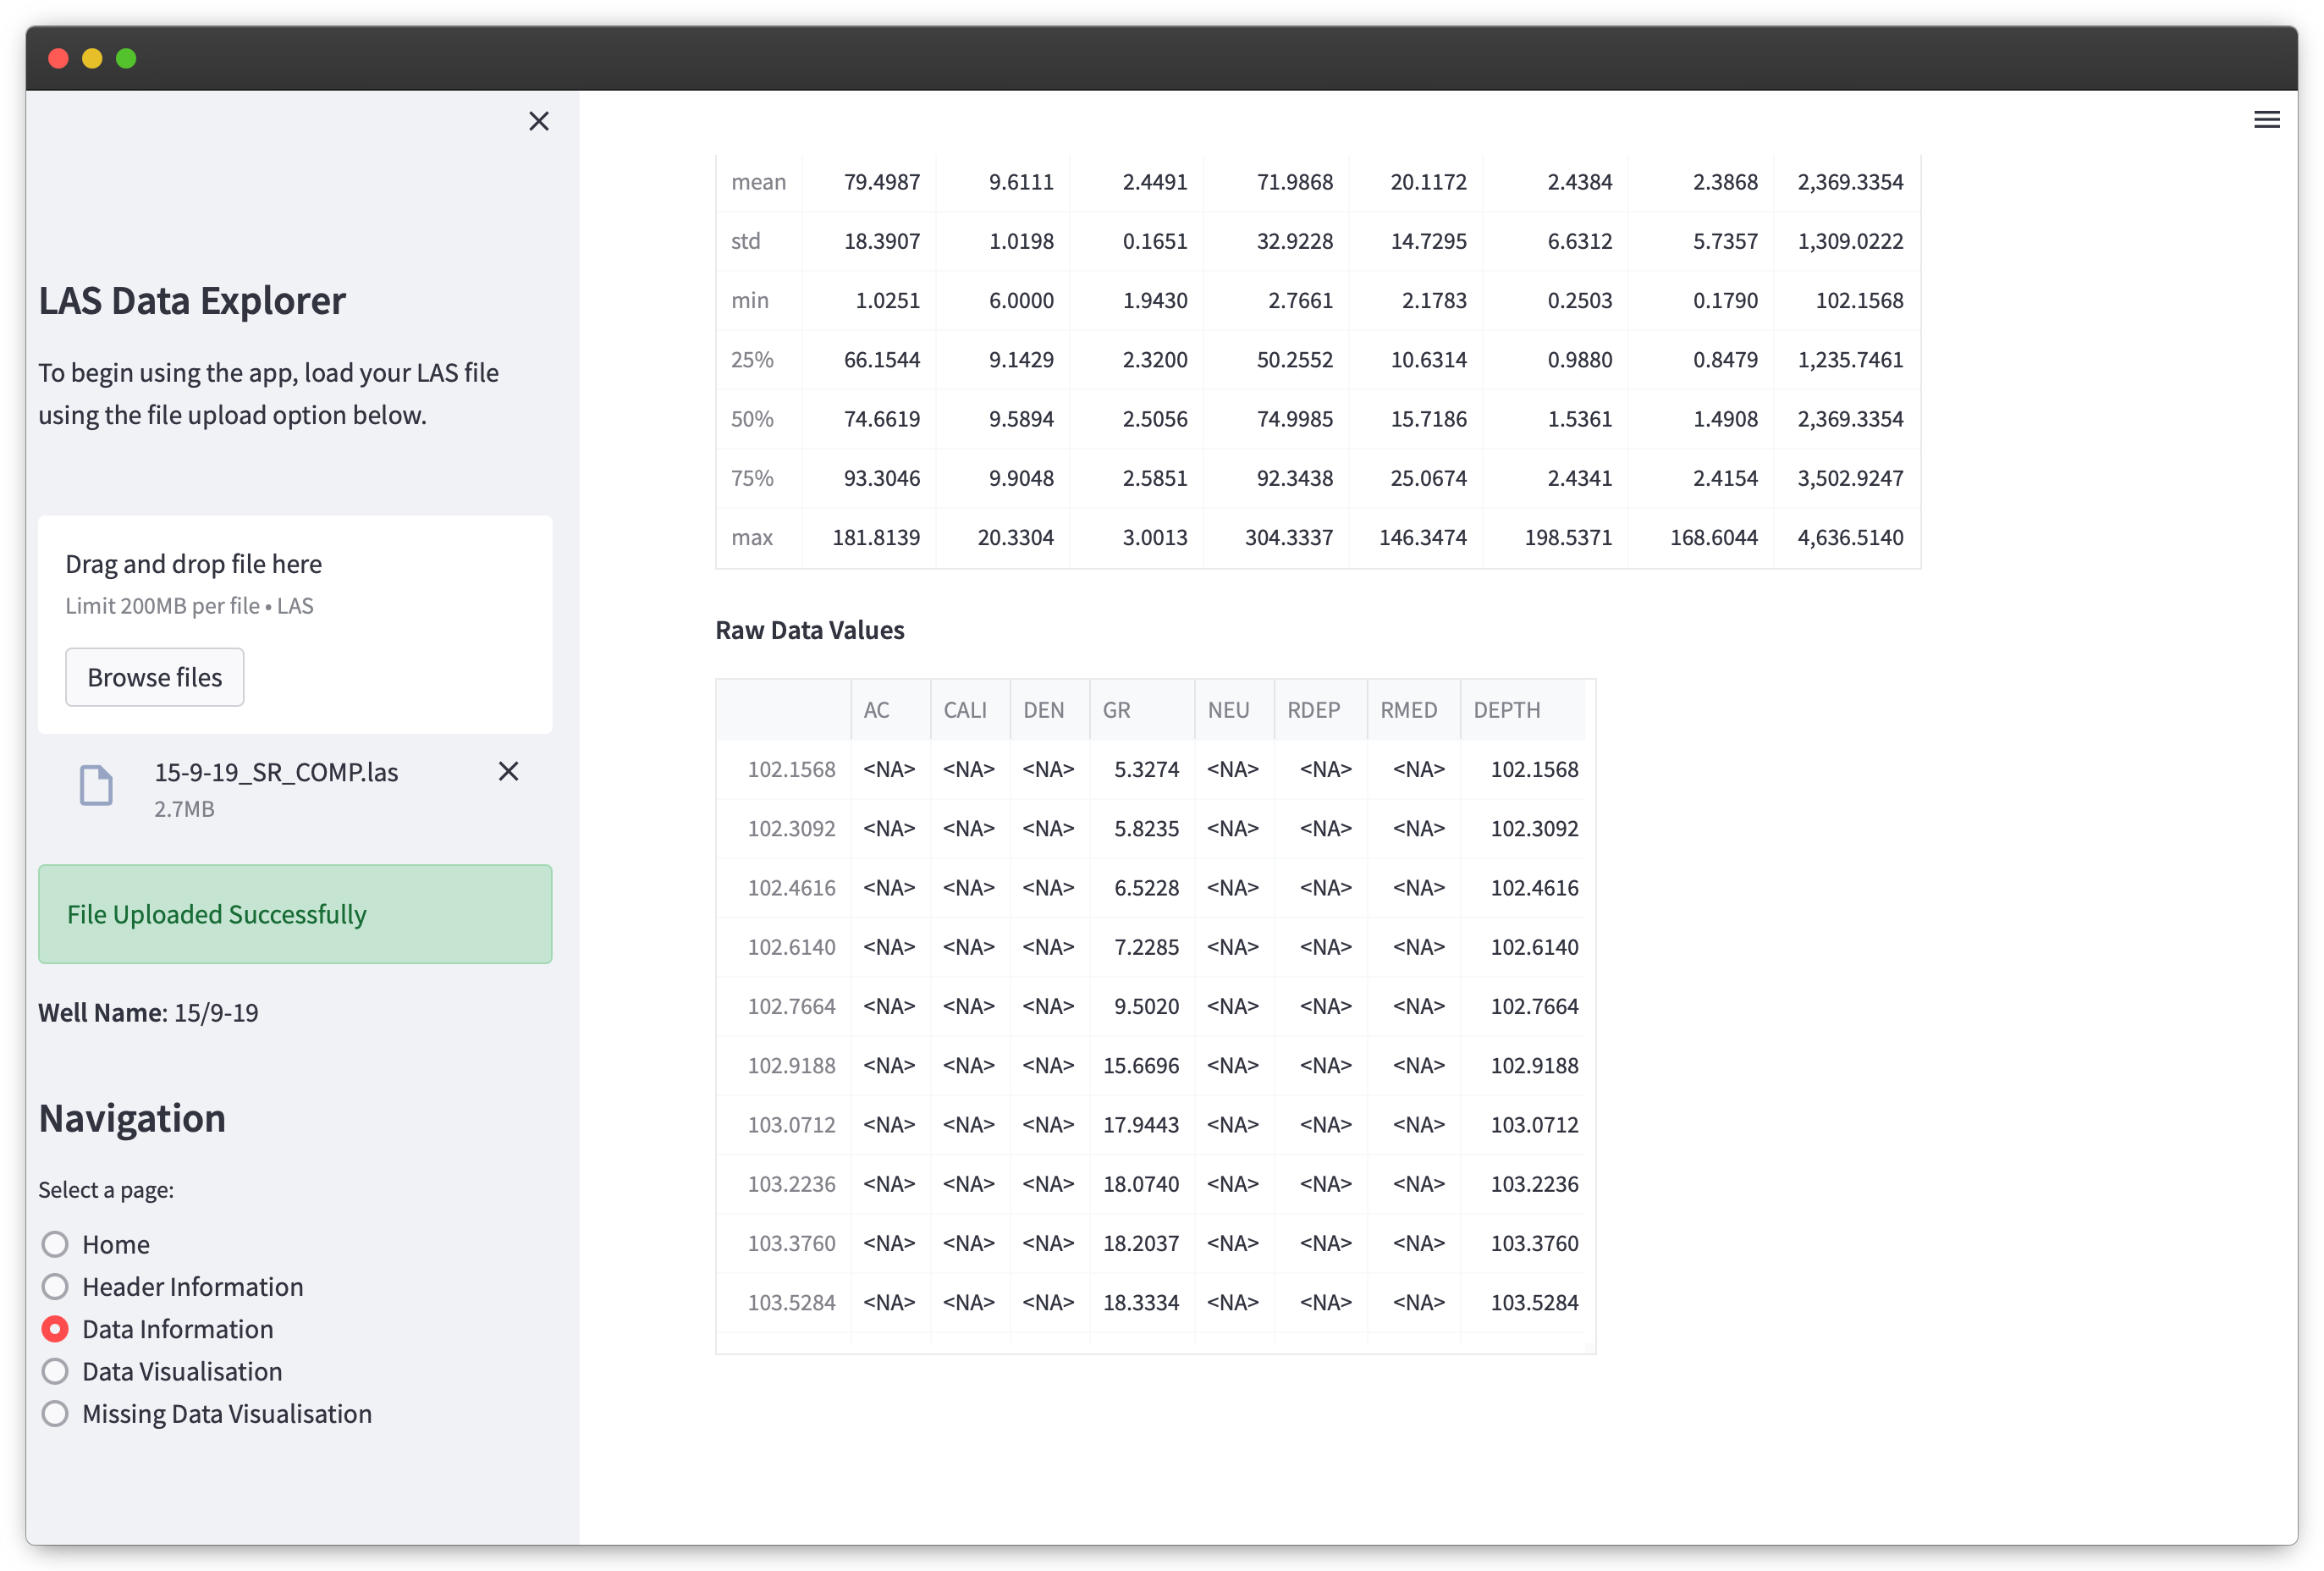The width and height of the screenshot is (2324, 1571).
Task: Choose the Data Visualisation page
Action: [x=55, y=1371]
